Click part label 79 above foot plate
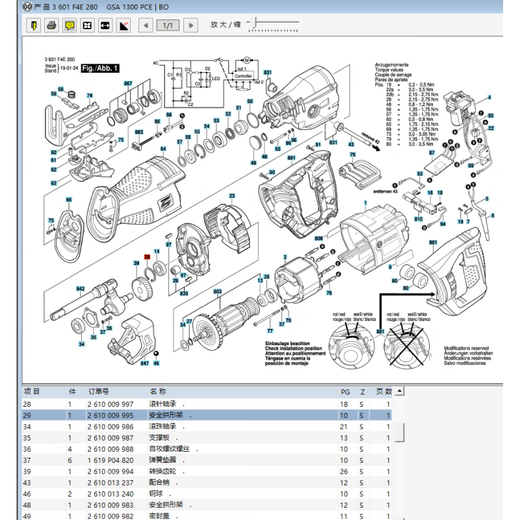This screenshot has height=520, width=520. pos(353,155)
